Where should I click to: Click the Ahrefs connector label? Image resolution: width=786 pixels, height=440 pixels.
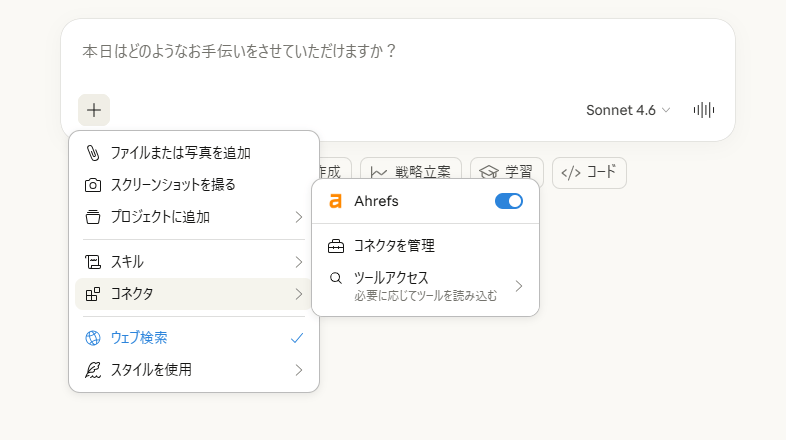(x=376, y=201)
